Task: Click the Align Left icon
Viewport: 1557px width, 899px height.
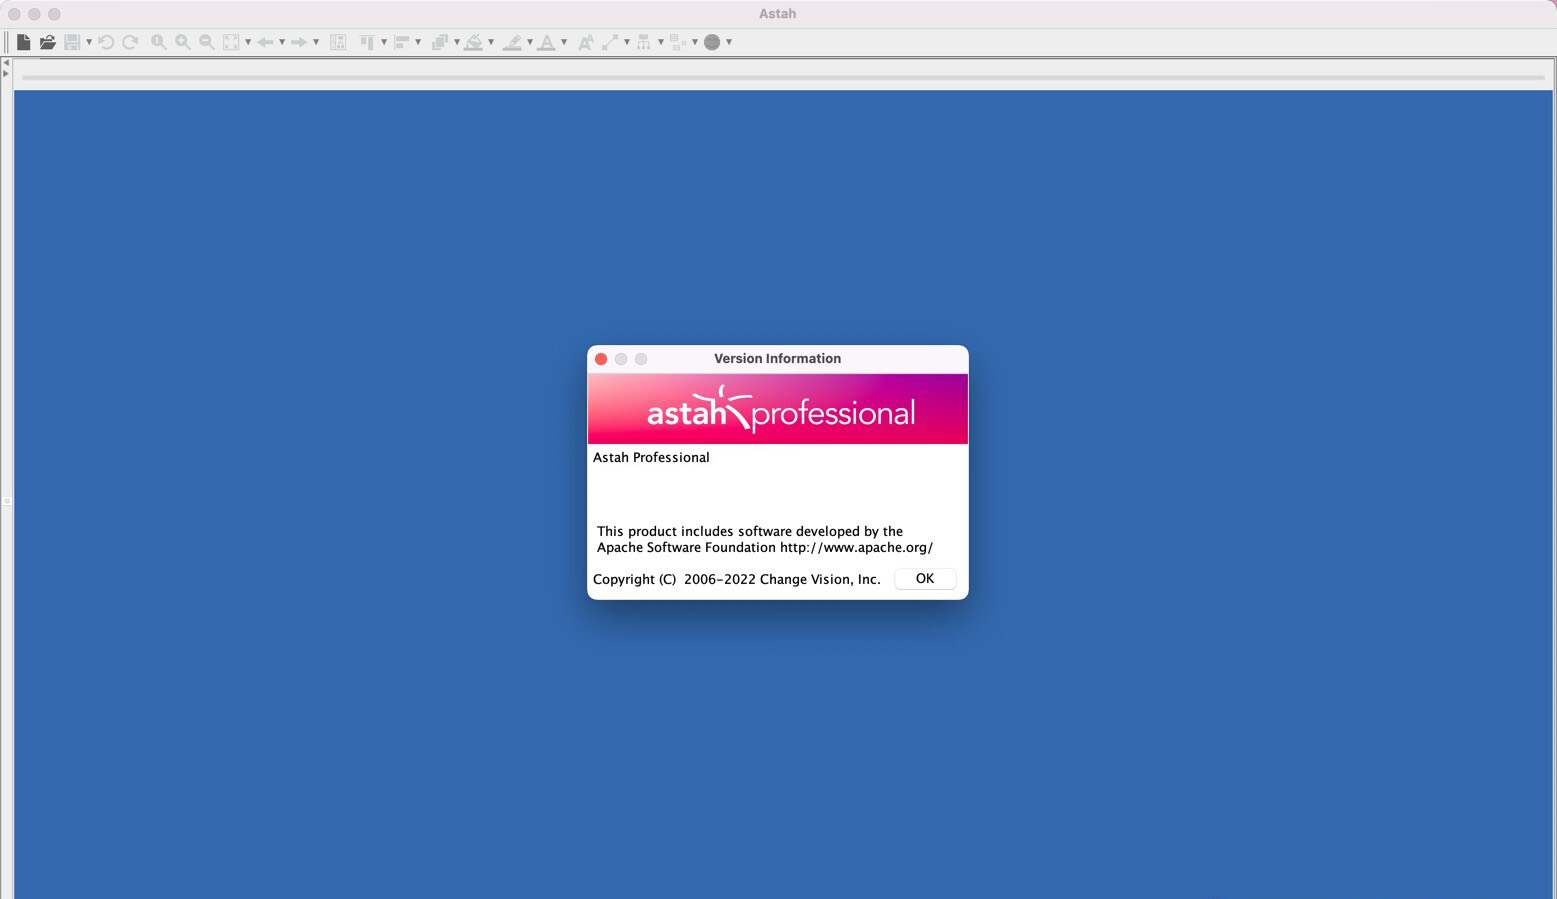Action: point(401,42)
